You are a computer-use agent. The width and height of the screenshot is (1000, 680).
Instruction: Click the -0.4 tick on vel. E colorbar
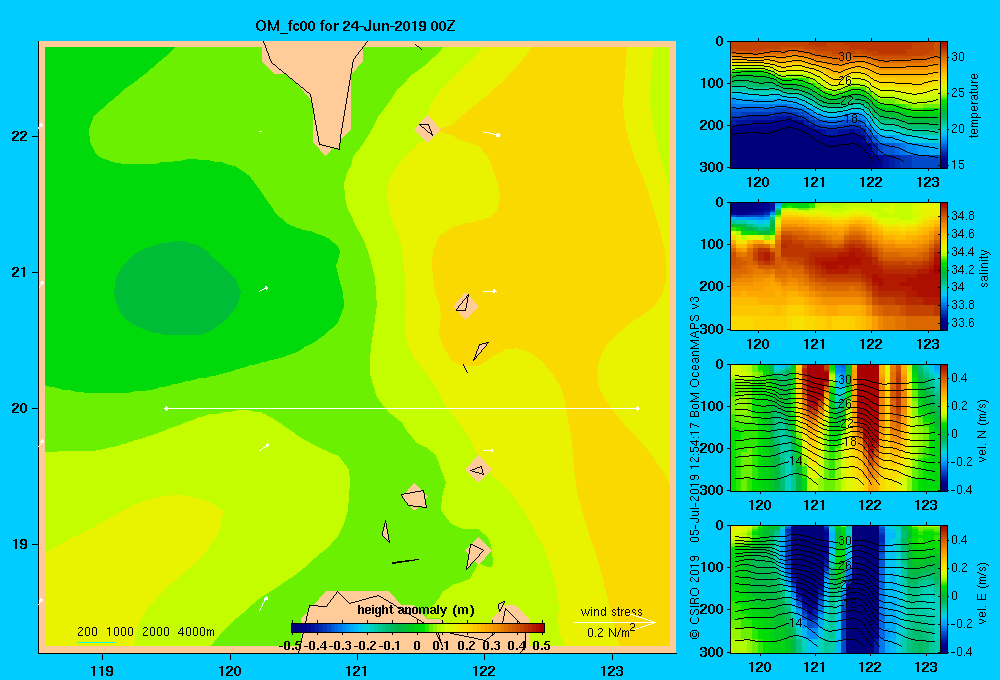(x=960, y=651)
